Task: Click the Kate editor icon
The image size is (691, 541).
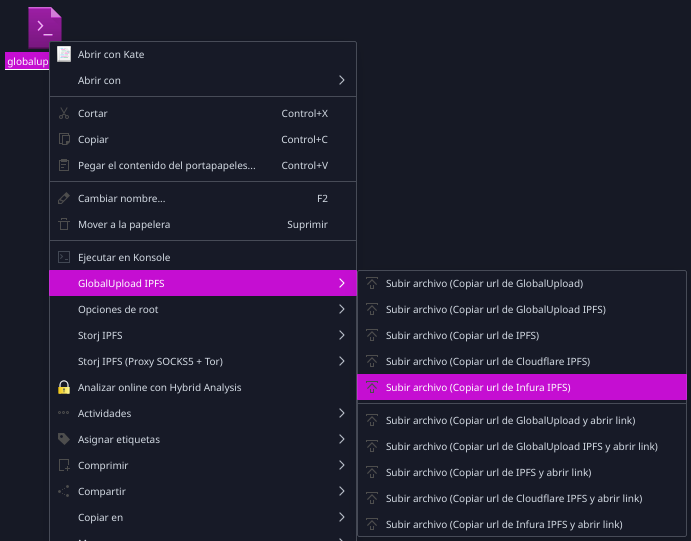Action: [64, 54]
